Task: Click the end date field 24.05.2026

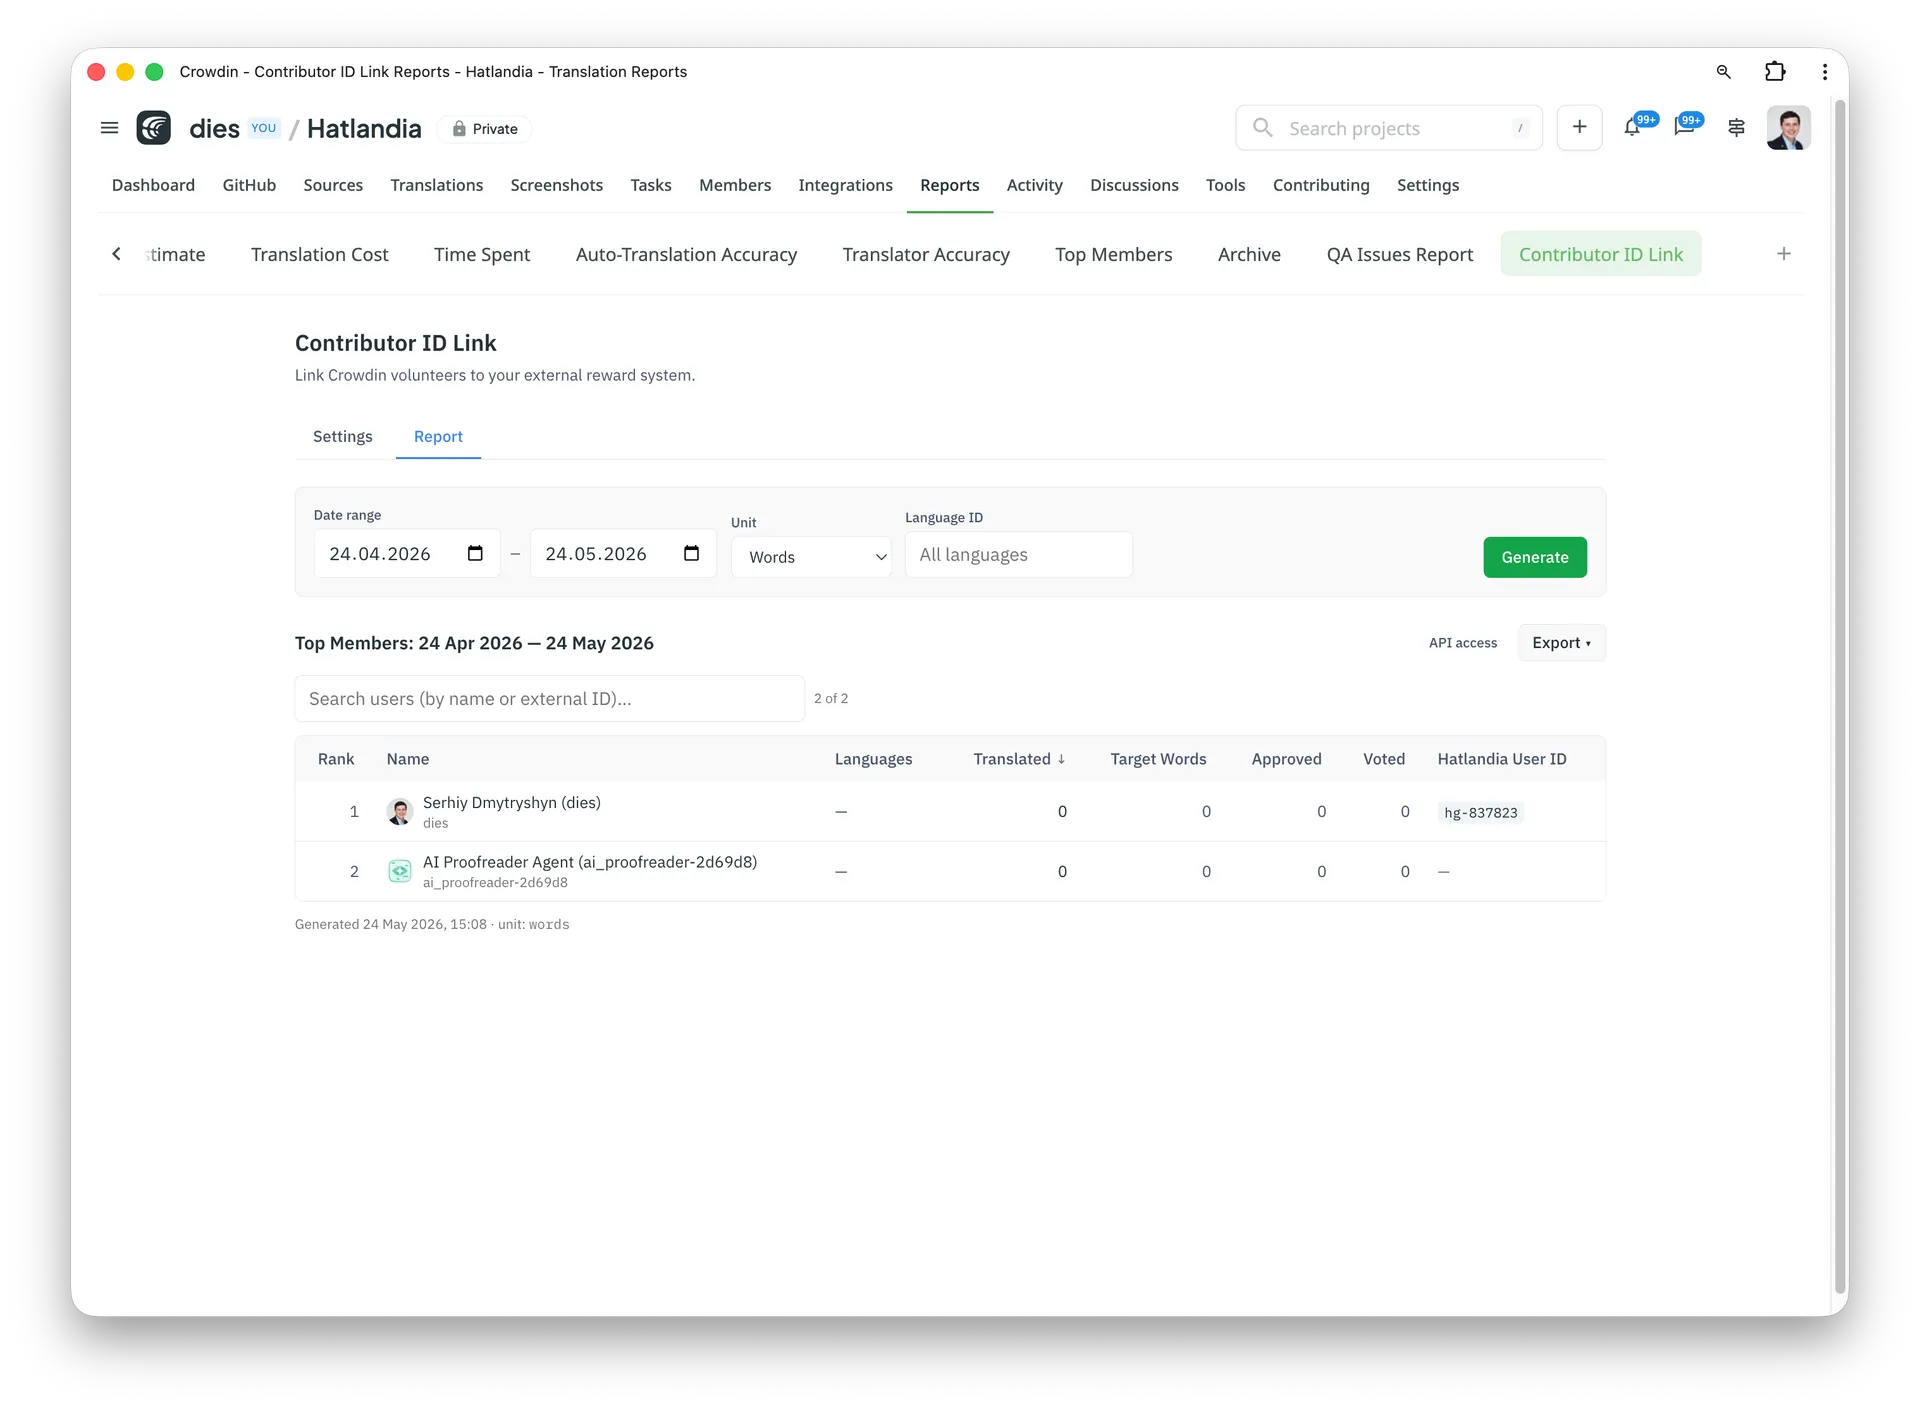Action: [x=622, y=554]
